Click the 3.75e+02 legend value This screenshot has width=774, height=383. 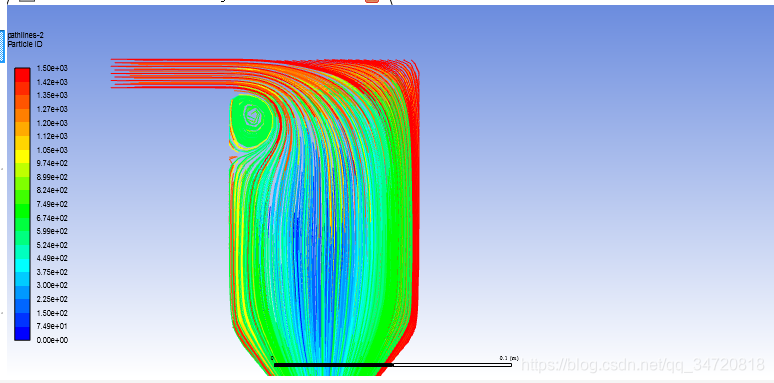52,272
